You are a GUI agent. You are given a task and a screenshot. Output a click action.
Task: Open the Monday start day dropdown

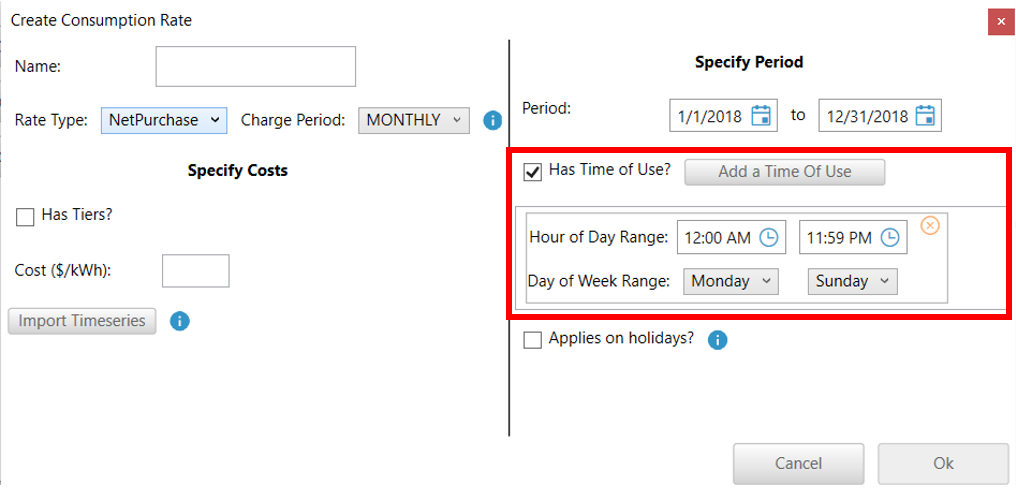click(x=731, y=282)
